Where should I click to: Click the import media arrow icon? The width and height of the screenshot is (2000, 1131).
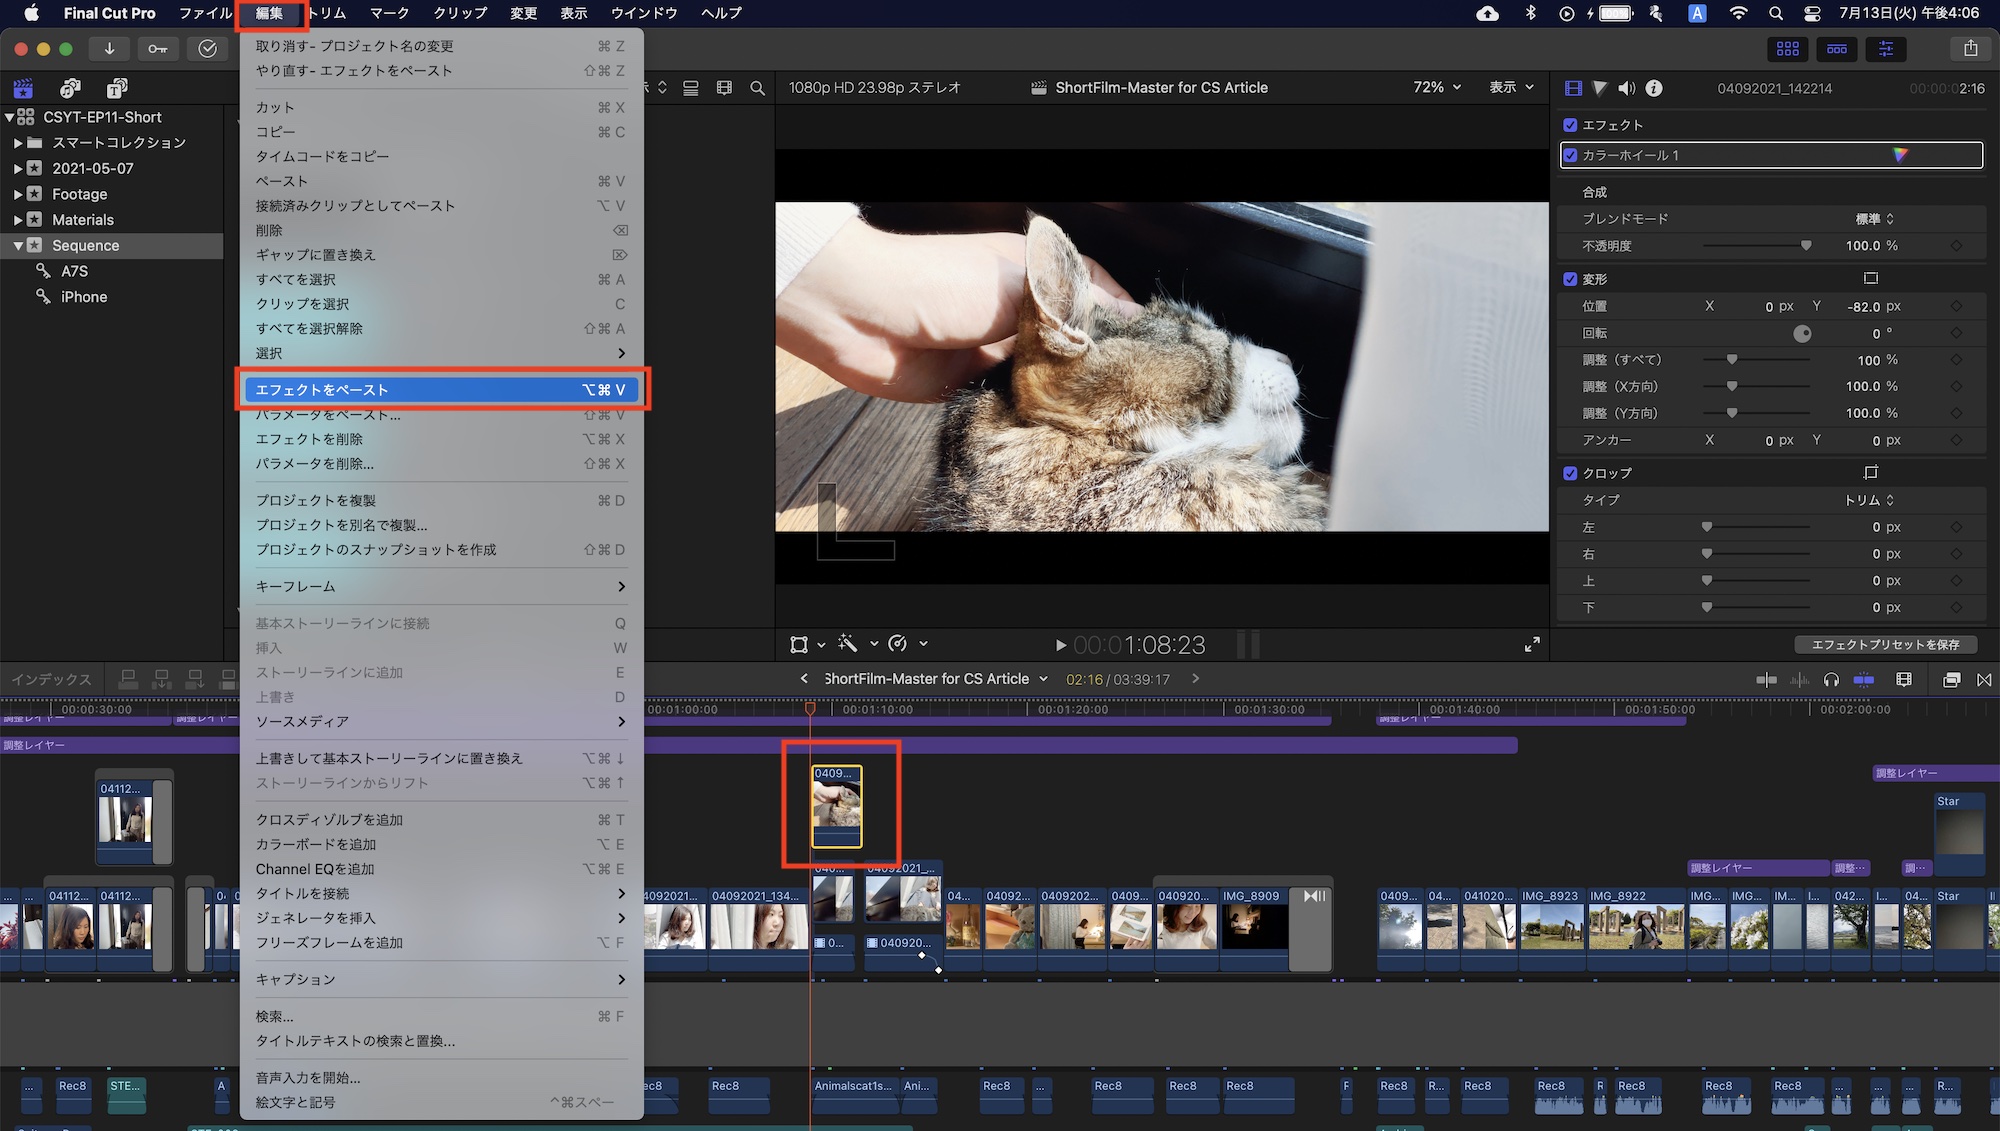coord(109,48)
